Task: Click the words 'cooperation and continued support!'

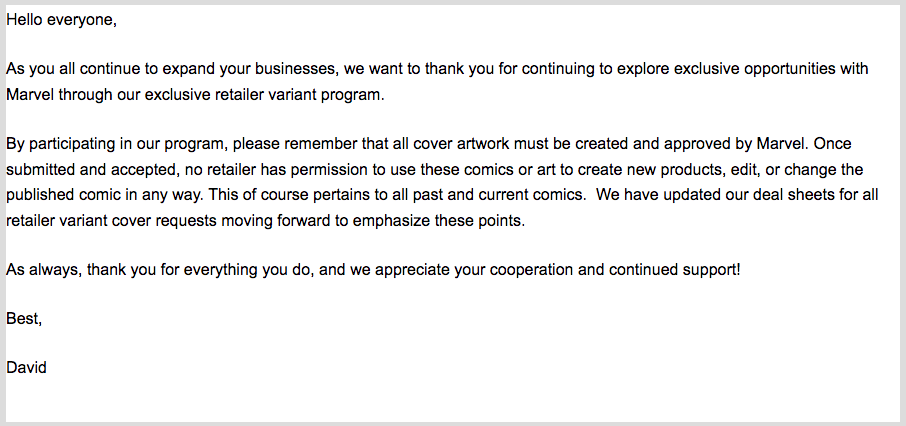Action: coord(615,270)
